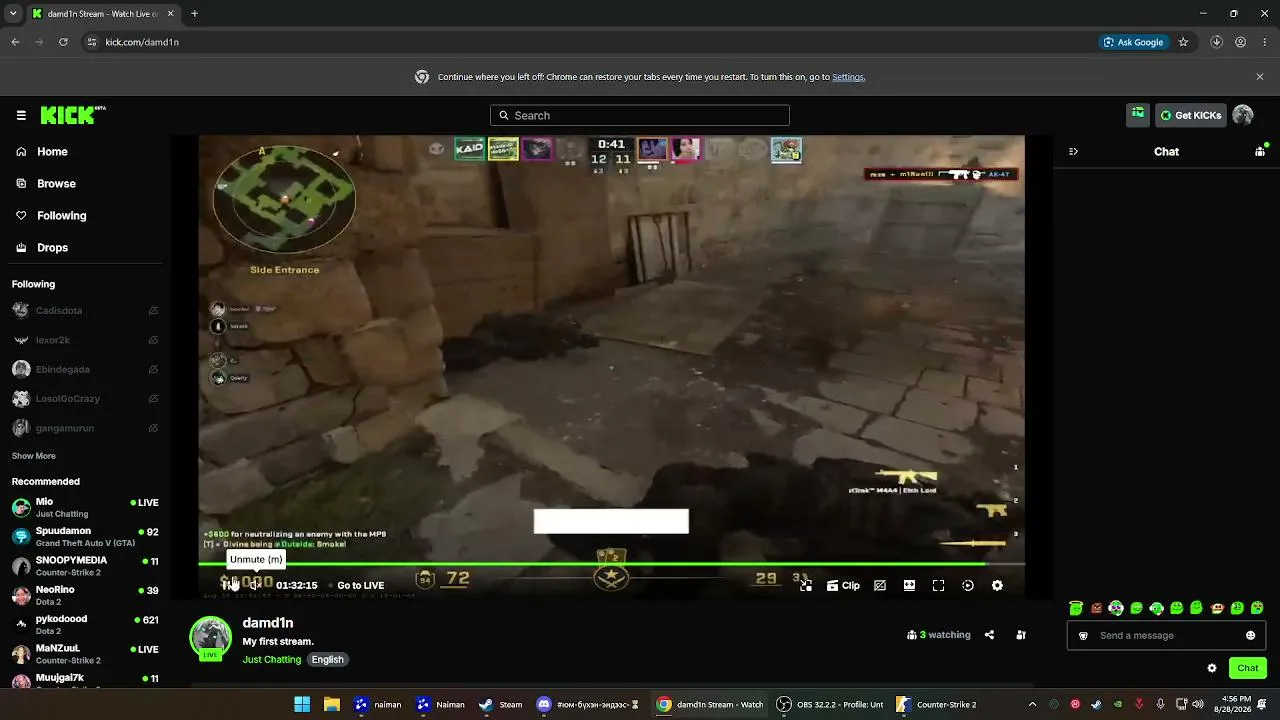Viewport: 1280px width, 720px height.
Task: Collapse the chat panel
Action: 1074,152
